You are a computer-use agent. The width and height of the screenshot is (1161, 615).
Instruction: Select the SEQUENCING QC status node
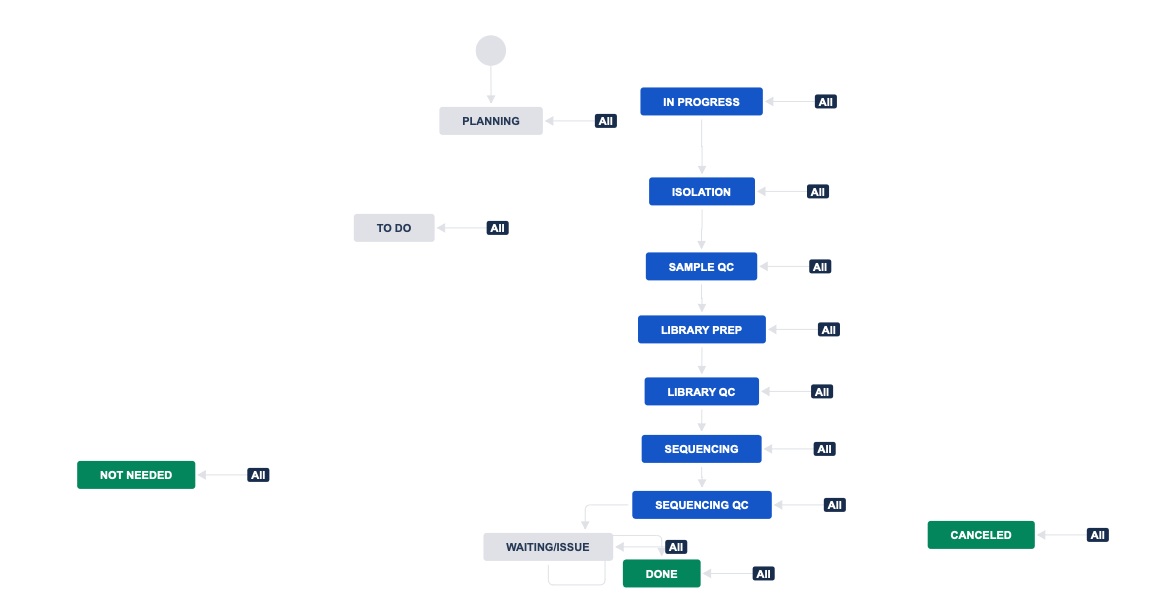(x=701, y=505)
